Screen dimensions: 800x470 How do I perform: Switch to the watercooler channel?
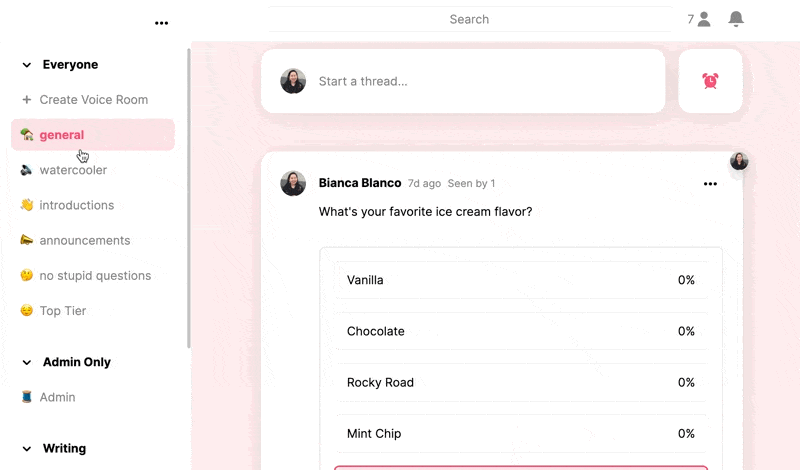point(93,170)
